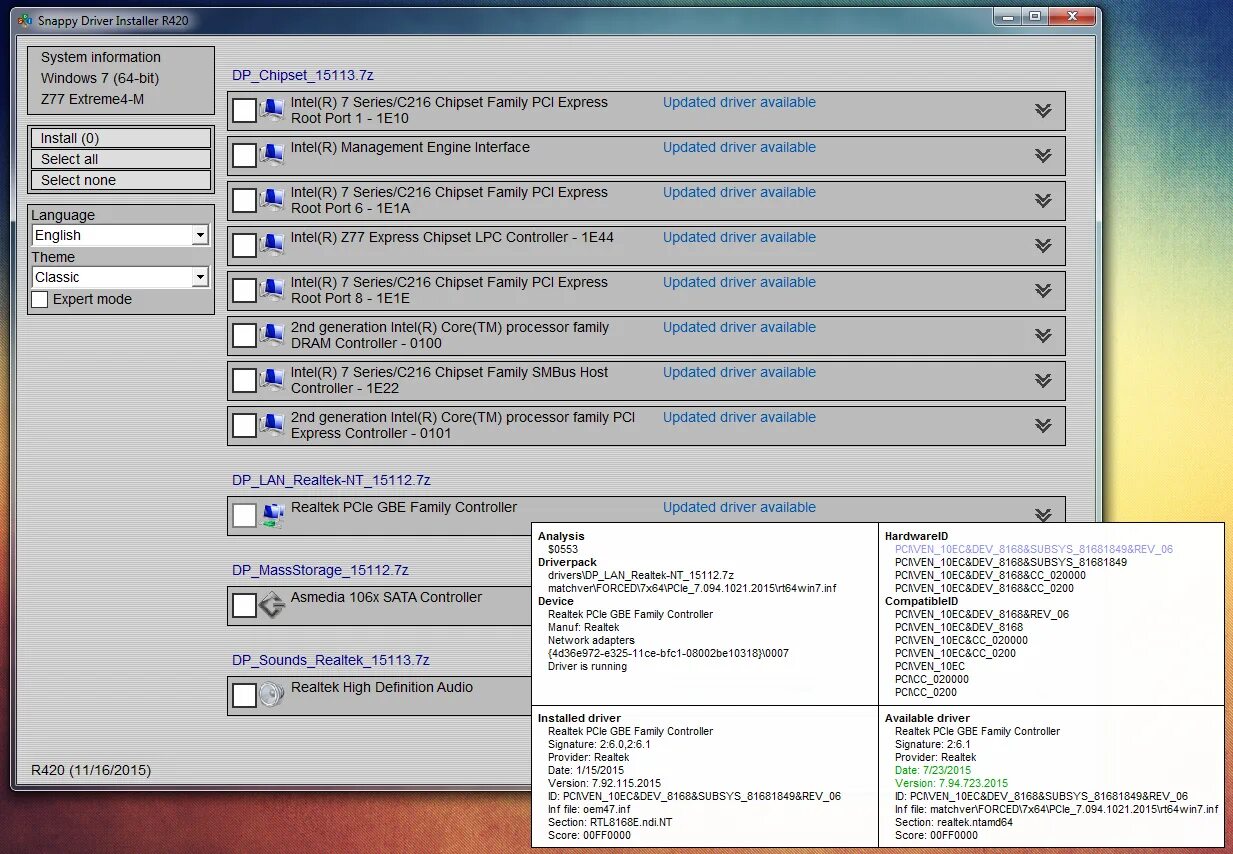
Task: Click Snappy Driver Installer title bar app icon
Action: pos(25,20)
